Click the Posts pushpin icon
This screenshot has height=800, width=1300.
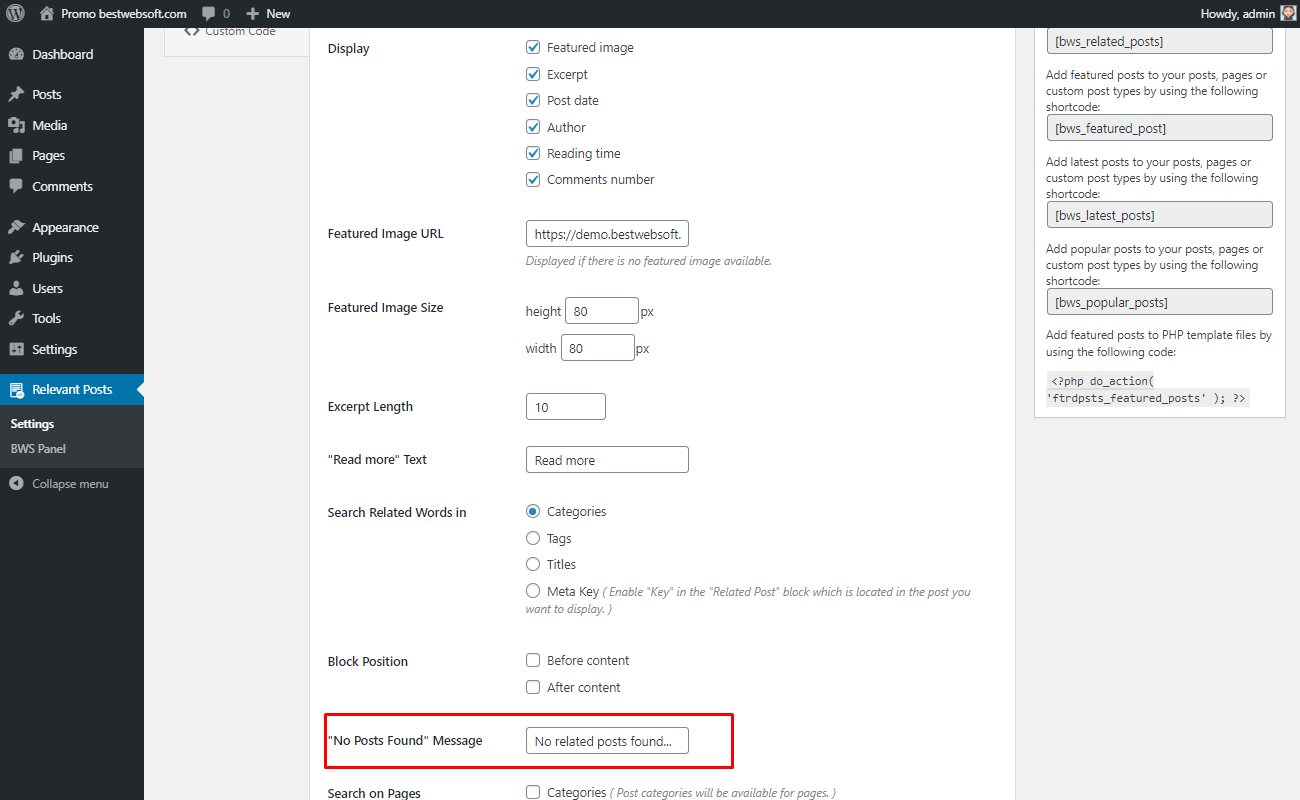[x=16, y=94]
